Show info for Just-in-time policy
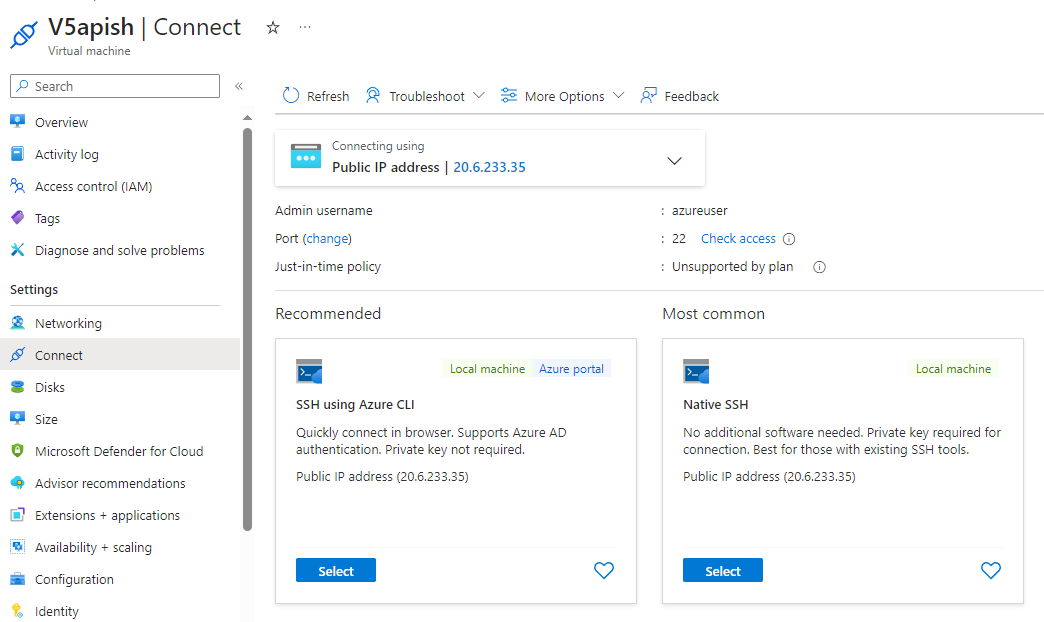The image size is (1044, 622). click(x=820, y=267)
